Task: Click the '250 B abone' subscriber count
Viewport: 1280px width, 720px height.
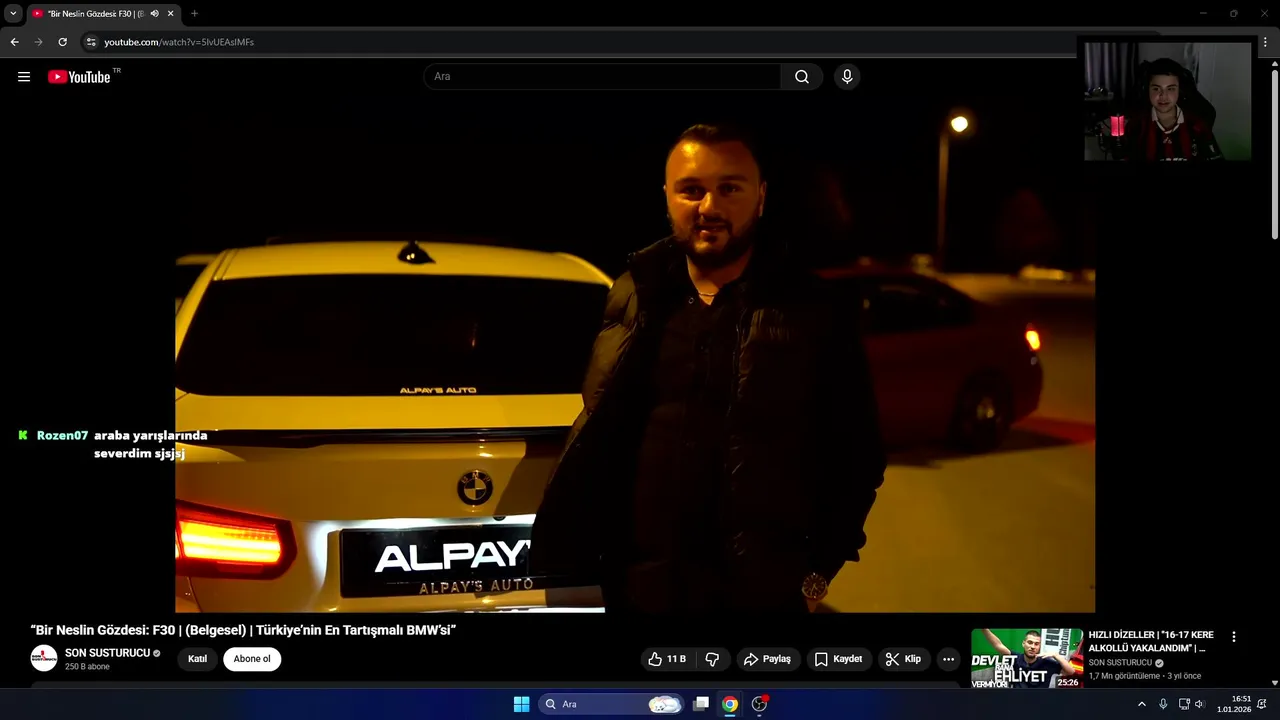Action: coord(87,667)
